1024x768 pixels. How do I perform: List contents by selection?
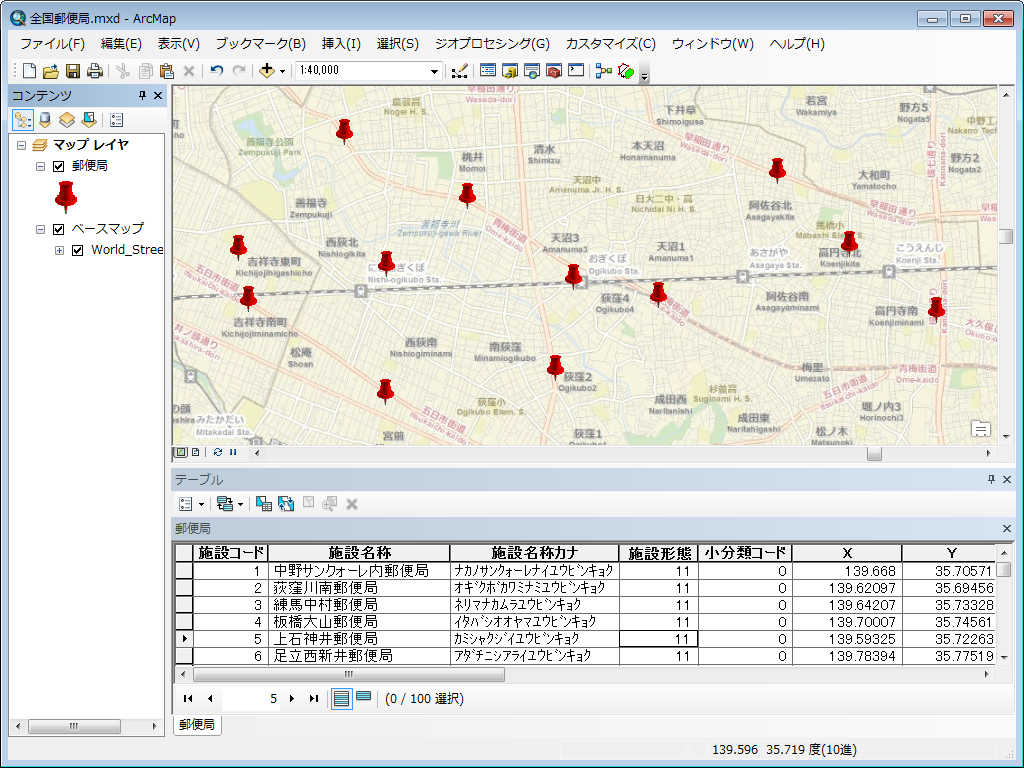[89, 120]
